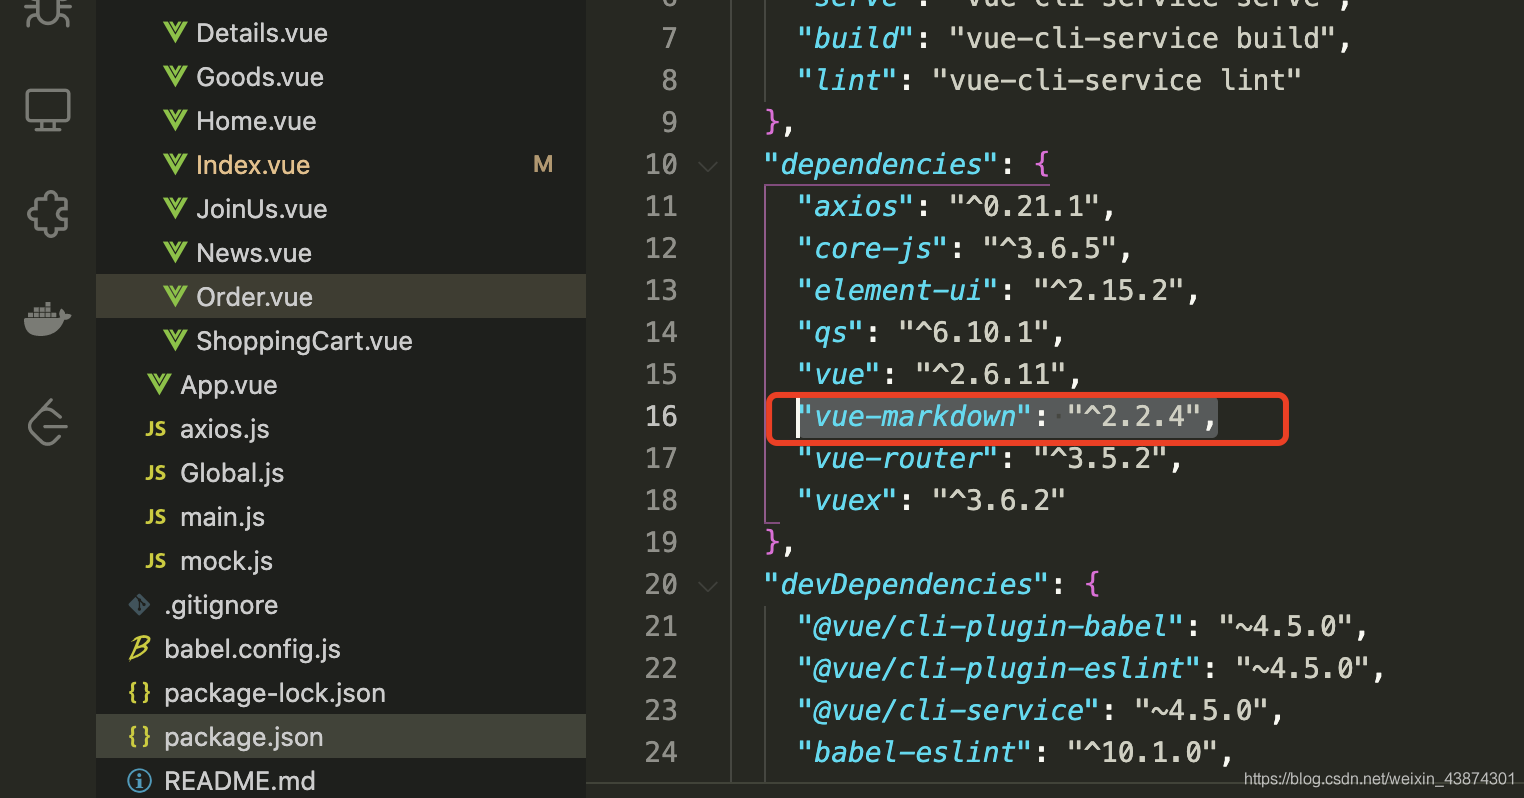
Task: Open ShoppingCart.vue file
Action: pyautogui.click(x=304, y=341)
